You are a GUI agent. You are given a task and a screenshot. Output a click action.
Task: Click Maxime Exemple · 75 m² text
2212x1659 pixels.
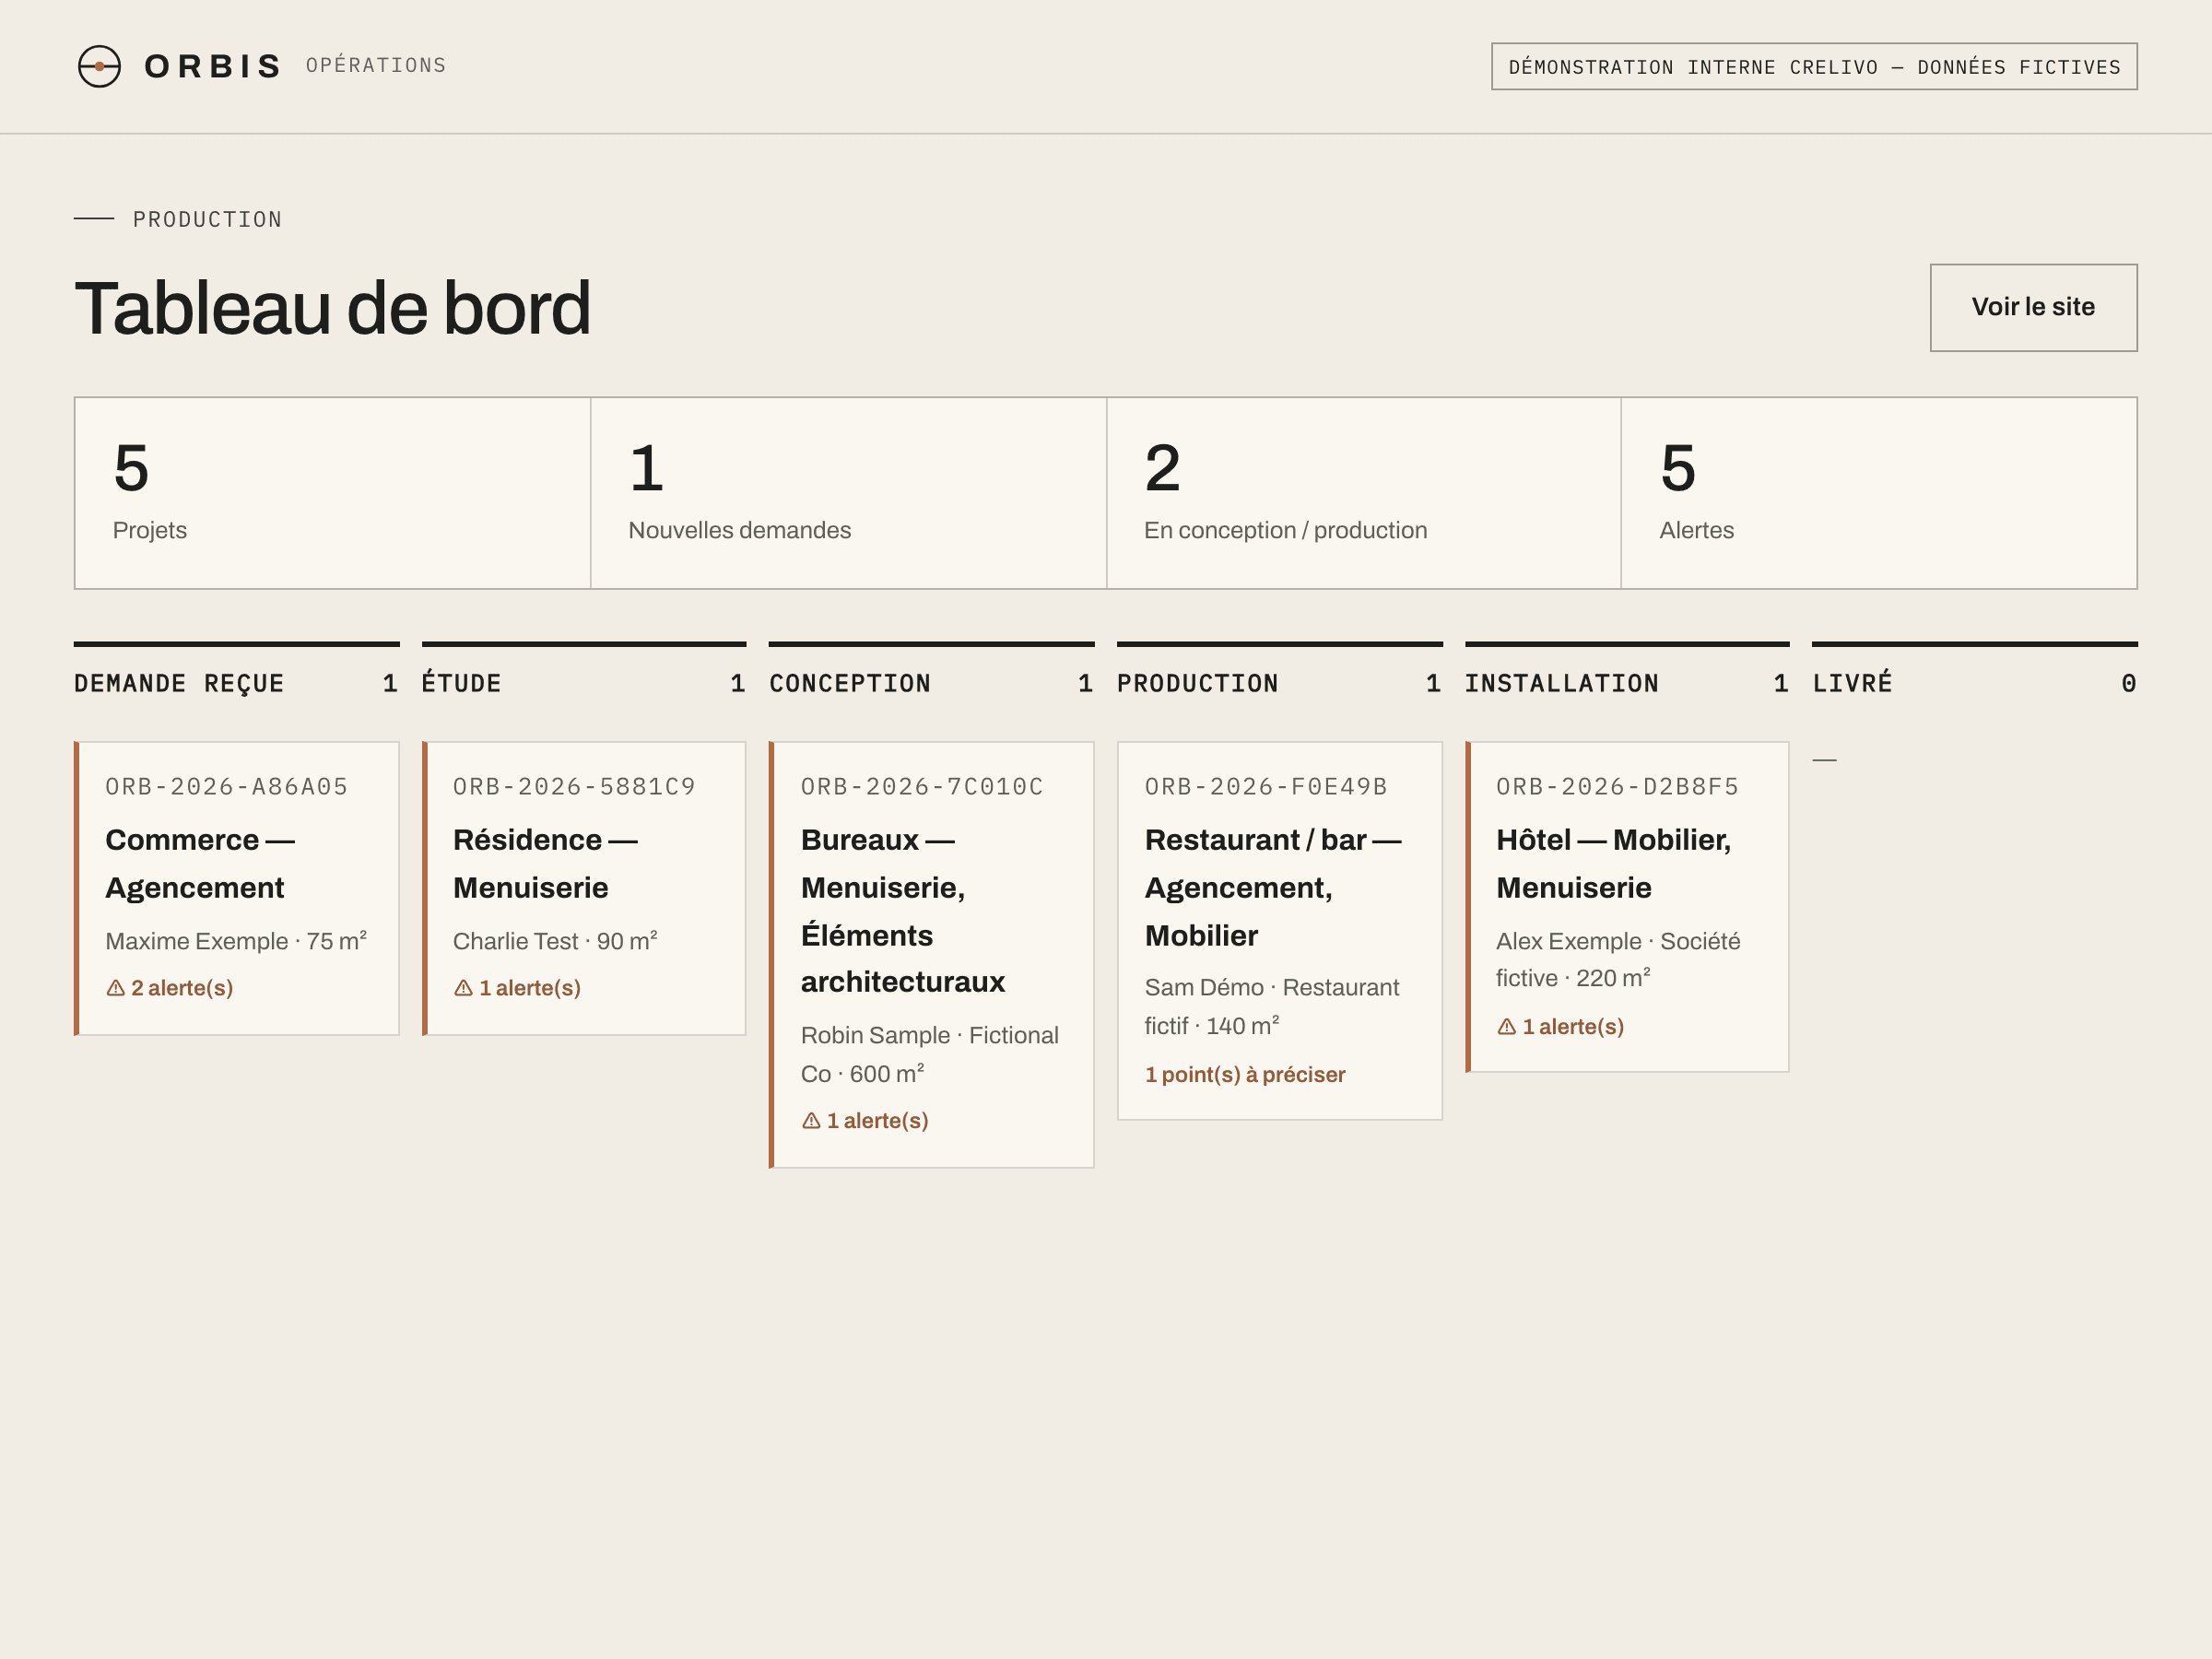click(236, 941)
